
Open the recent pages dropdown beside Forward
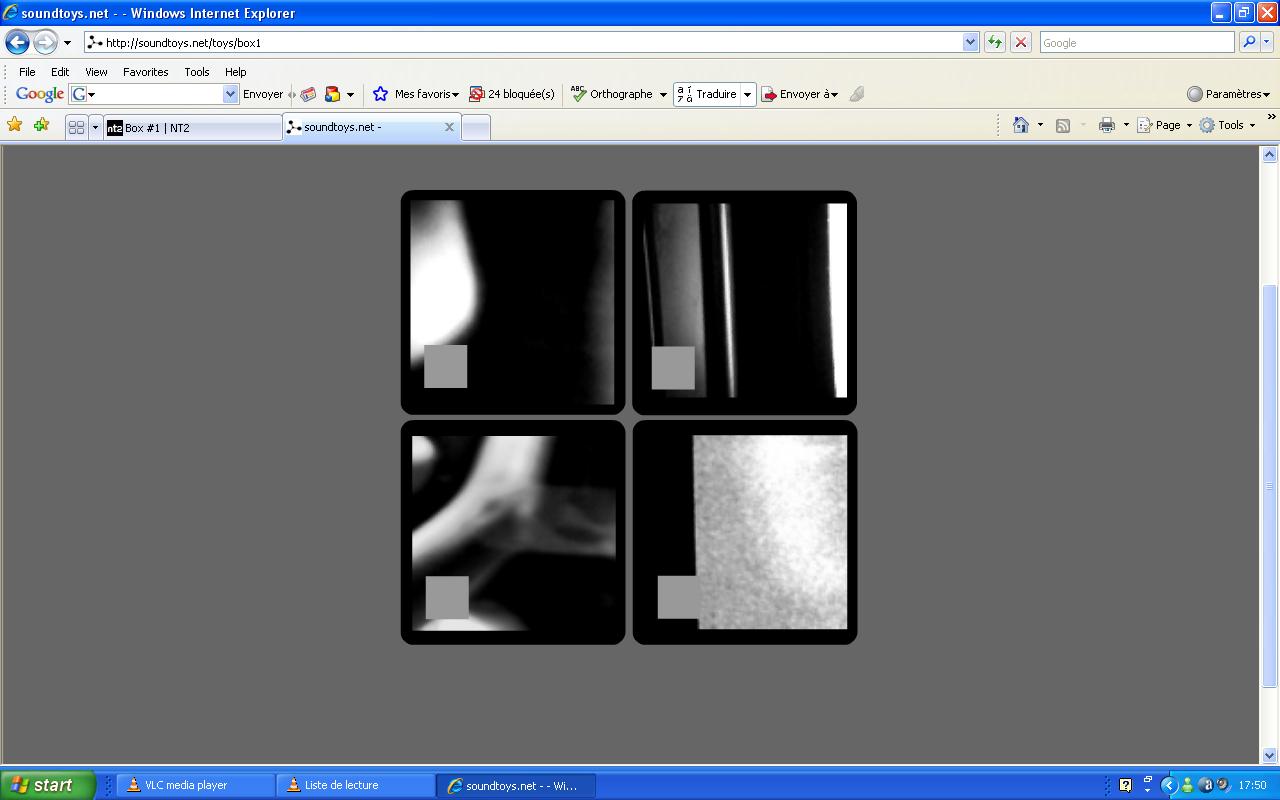point(67,43)
